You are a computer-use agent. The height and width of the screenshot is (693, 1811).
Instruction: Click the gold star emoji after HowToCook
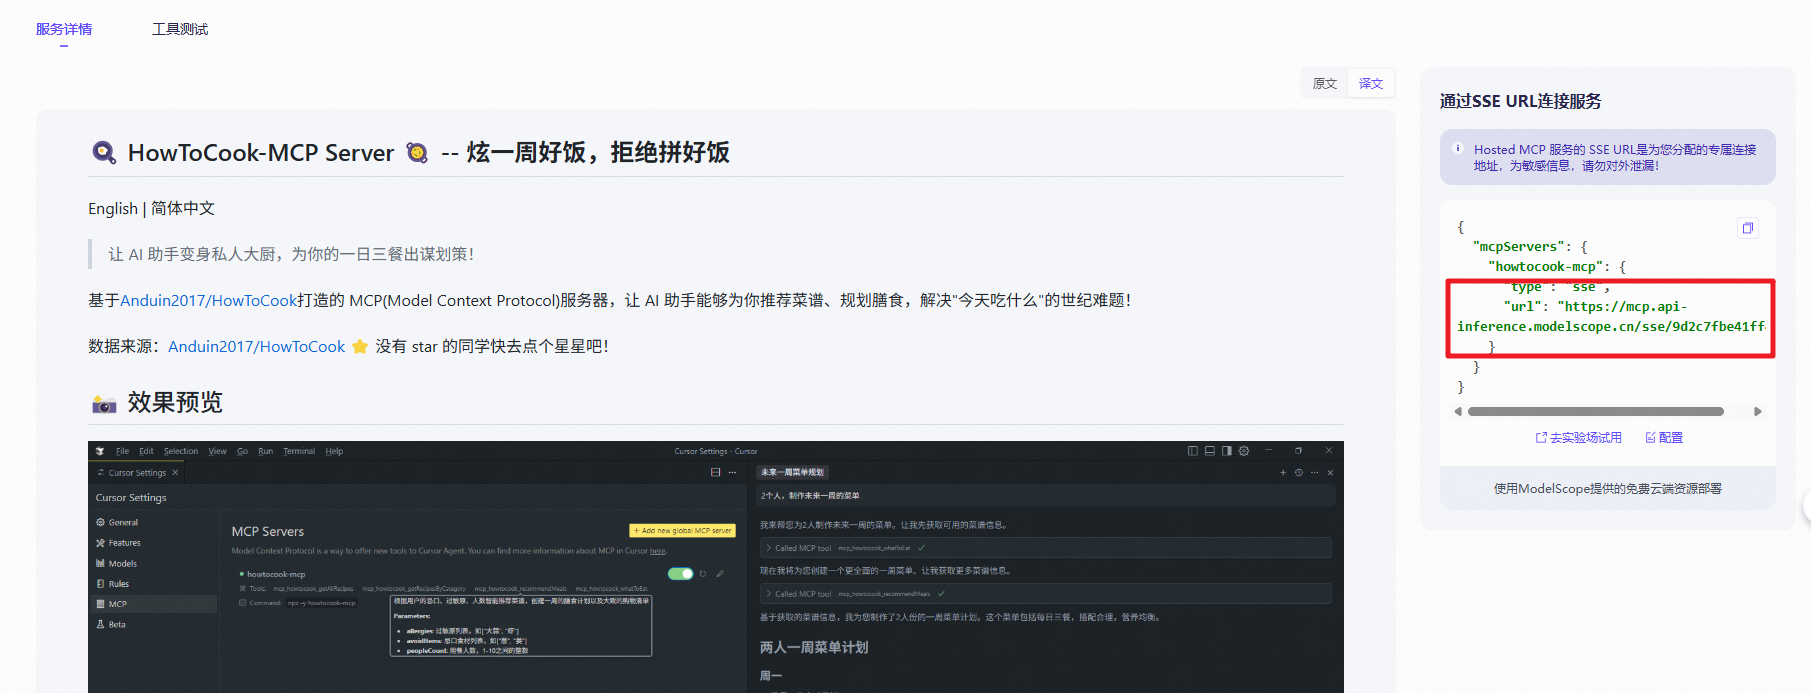pyautogui.click(x=360, y=347)
